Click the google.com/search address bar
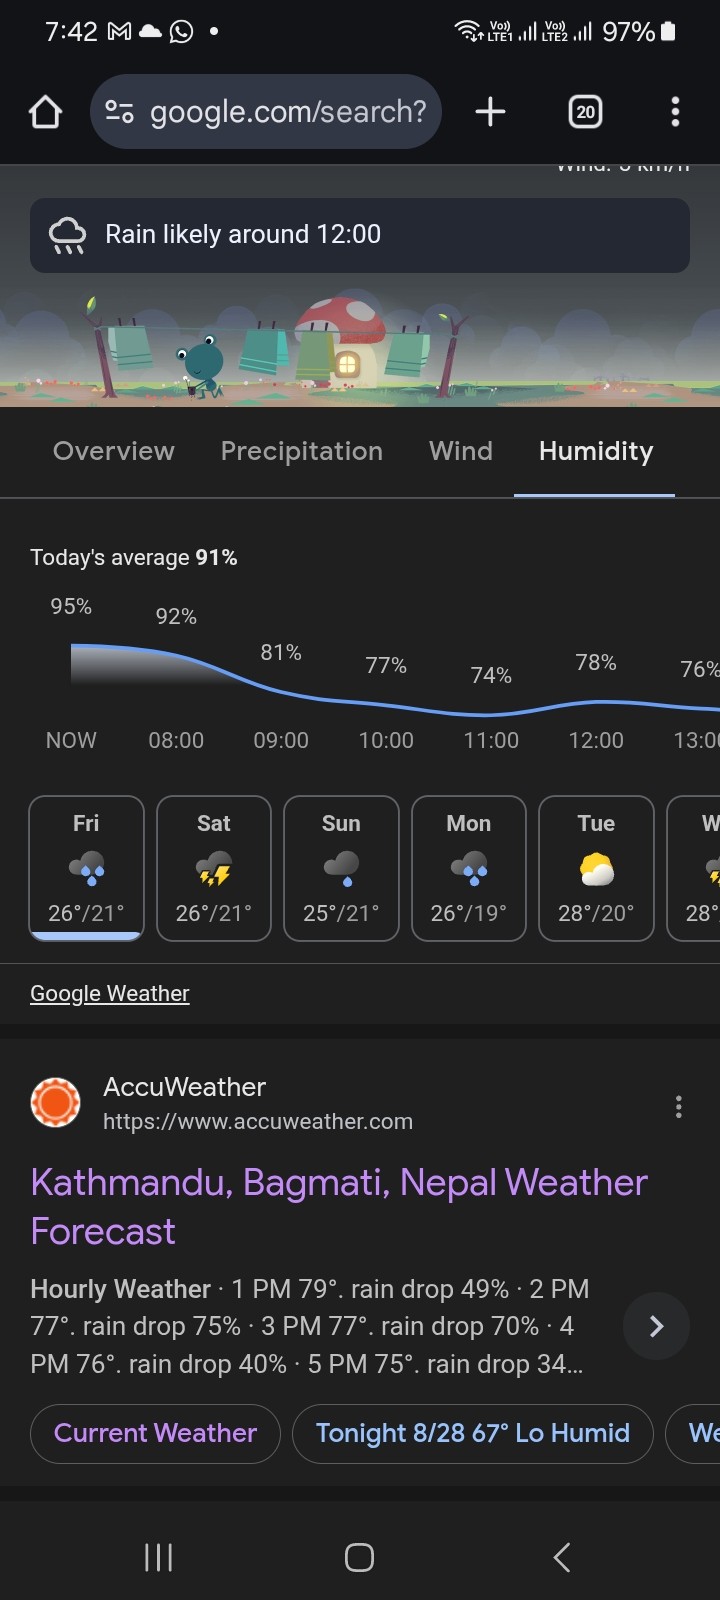This screenshot has width=720, height=1600. click(x=288, y=112)
